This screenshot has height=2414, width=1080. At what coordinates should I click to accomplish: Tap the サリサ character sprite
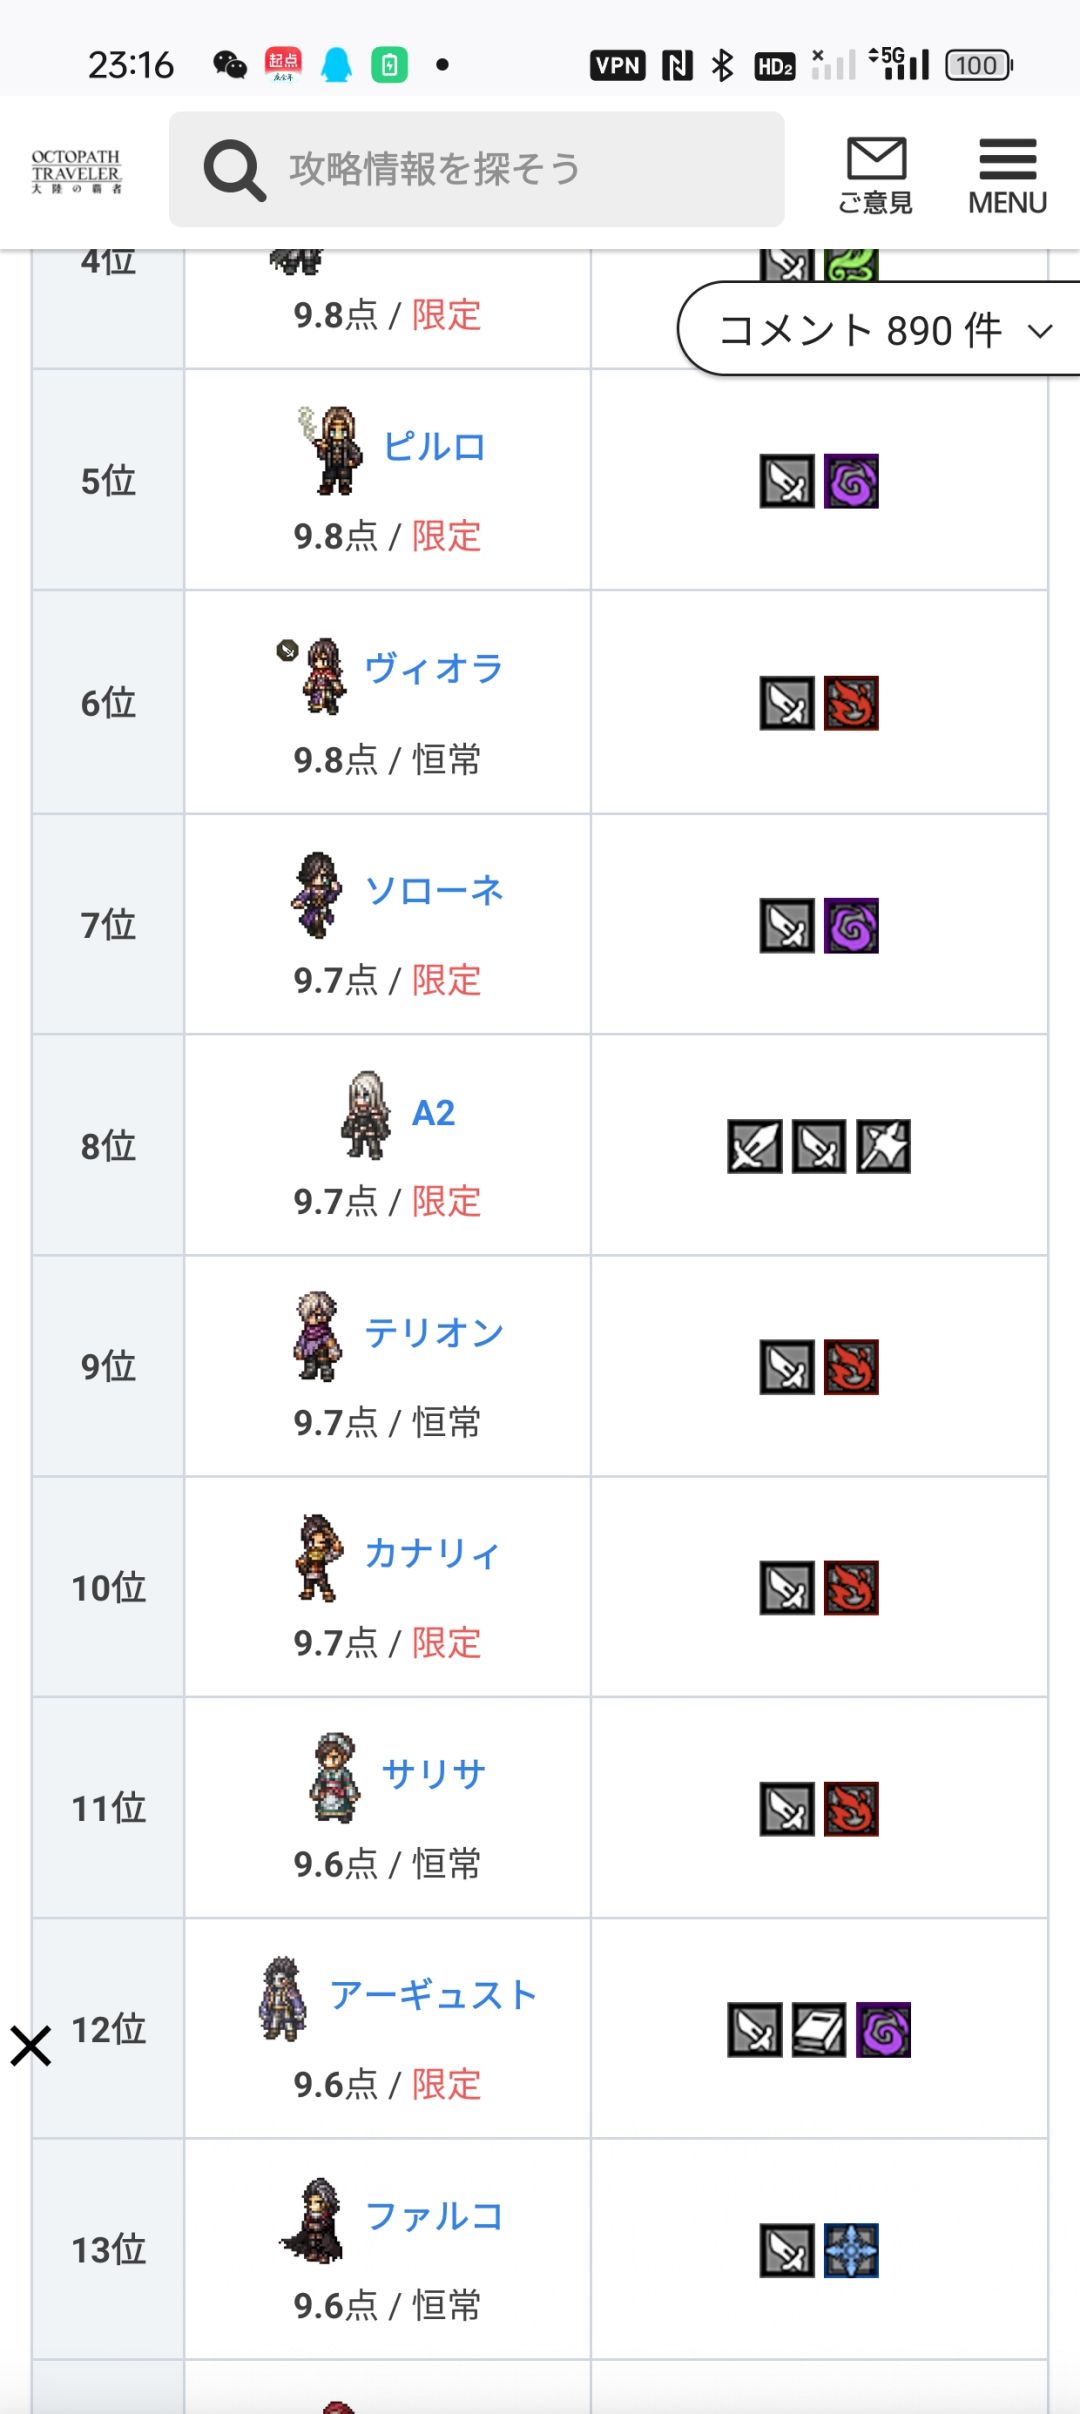[334, 1777]
